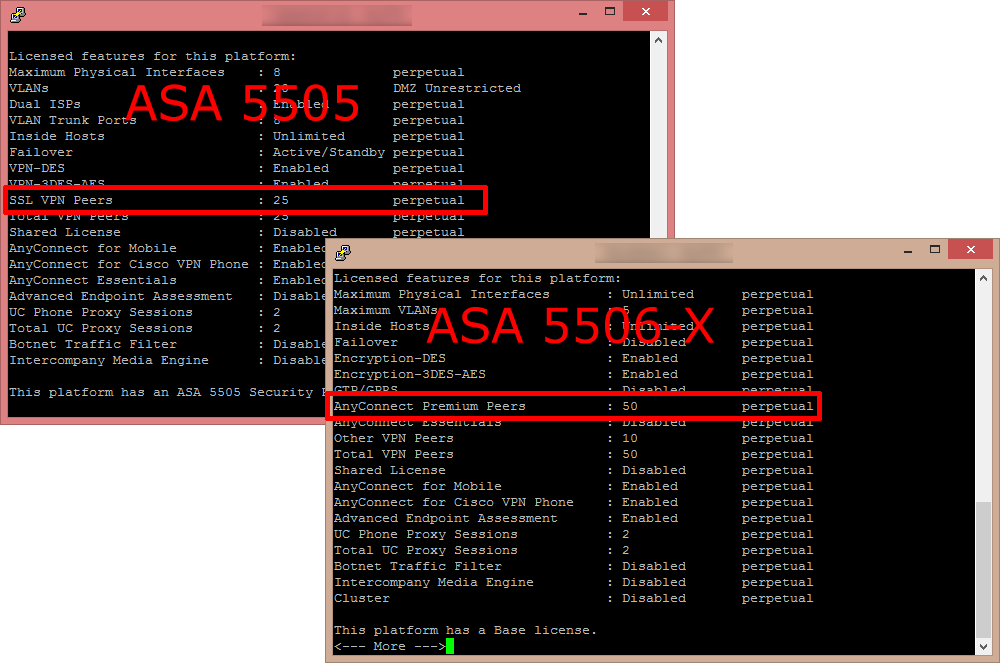The width and height of the screenshot is (1000, 663).
Task: Click 'Other VPN Peers' label
Action: 393,439
